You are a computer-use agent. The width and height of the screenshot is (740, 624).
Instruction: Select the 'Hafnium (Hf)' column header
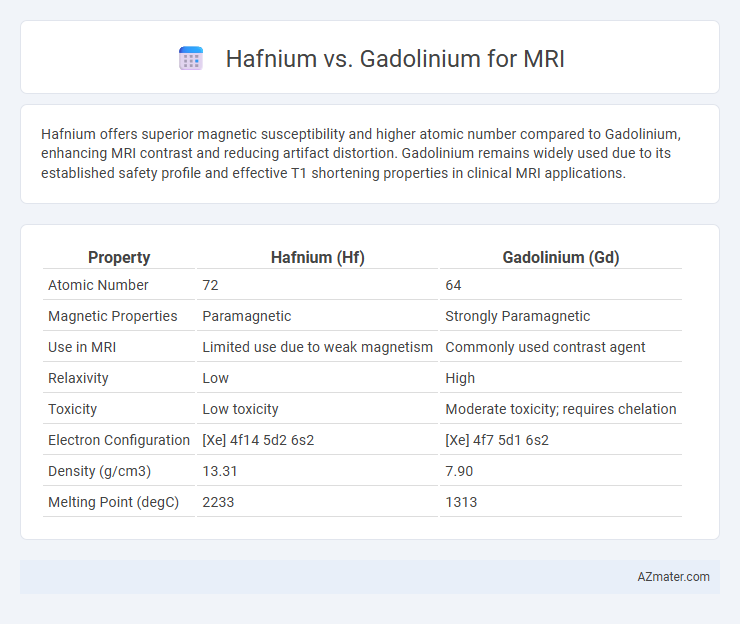[318, 257]
